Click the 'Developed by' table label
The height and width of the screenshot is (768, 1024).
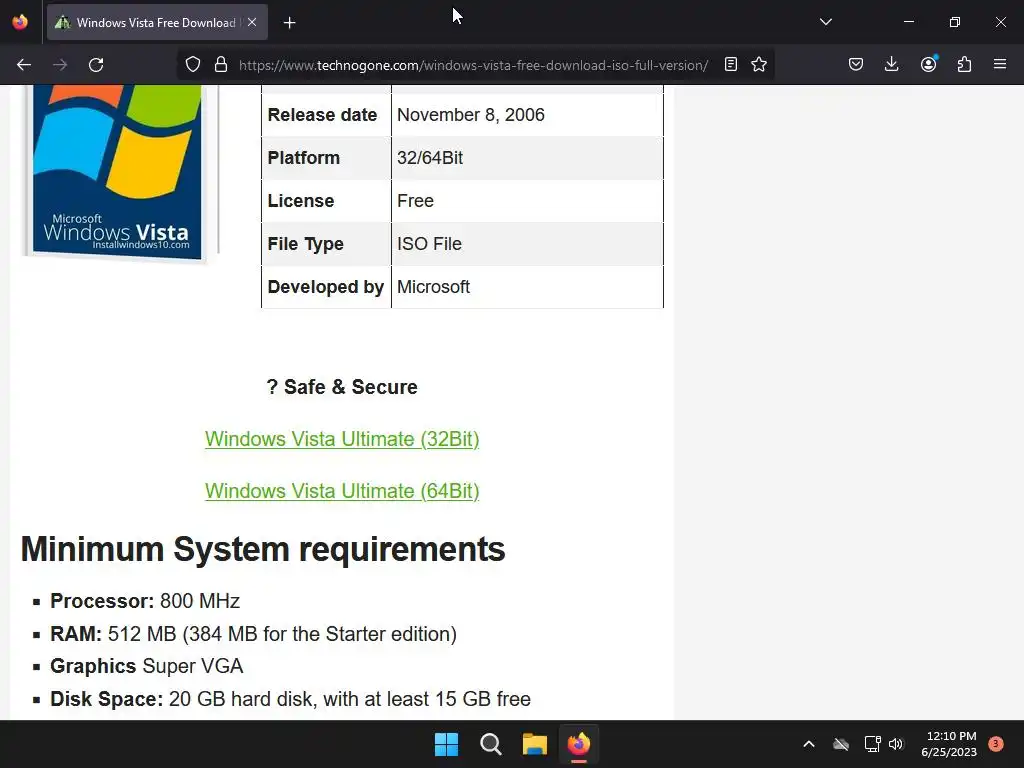click(x=326, y=287)
